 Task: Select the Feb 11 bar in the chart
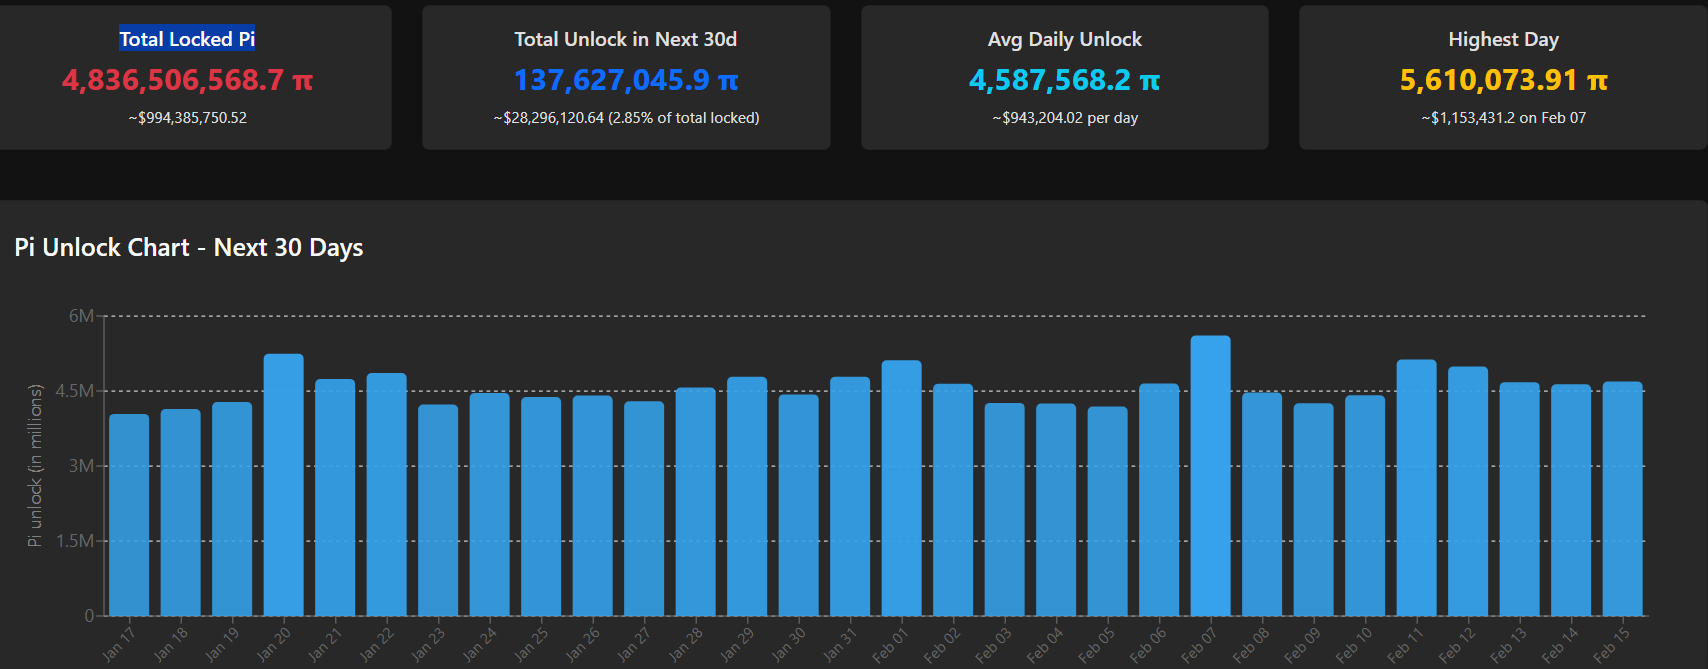pyautogui.click(x=1416, y=488)
